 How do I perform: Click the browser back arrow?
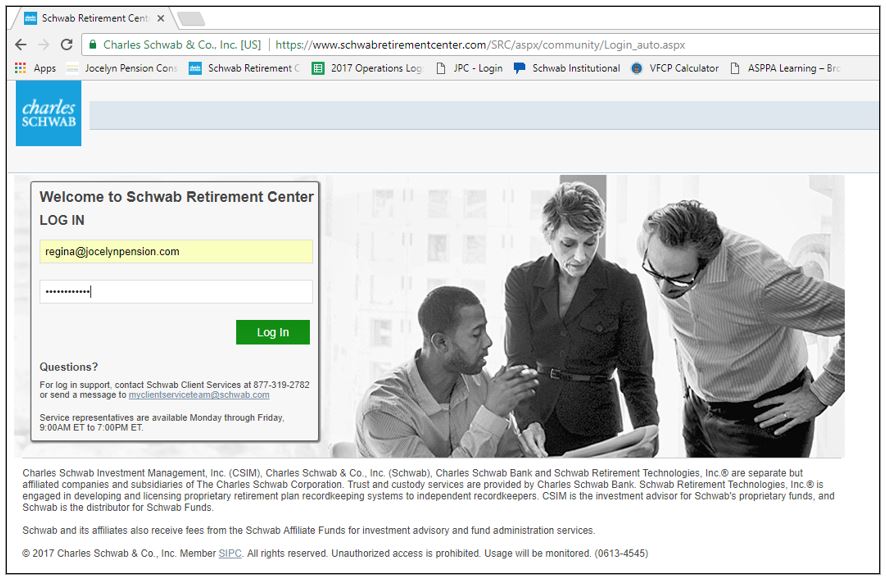click(21, 45)
